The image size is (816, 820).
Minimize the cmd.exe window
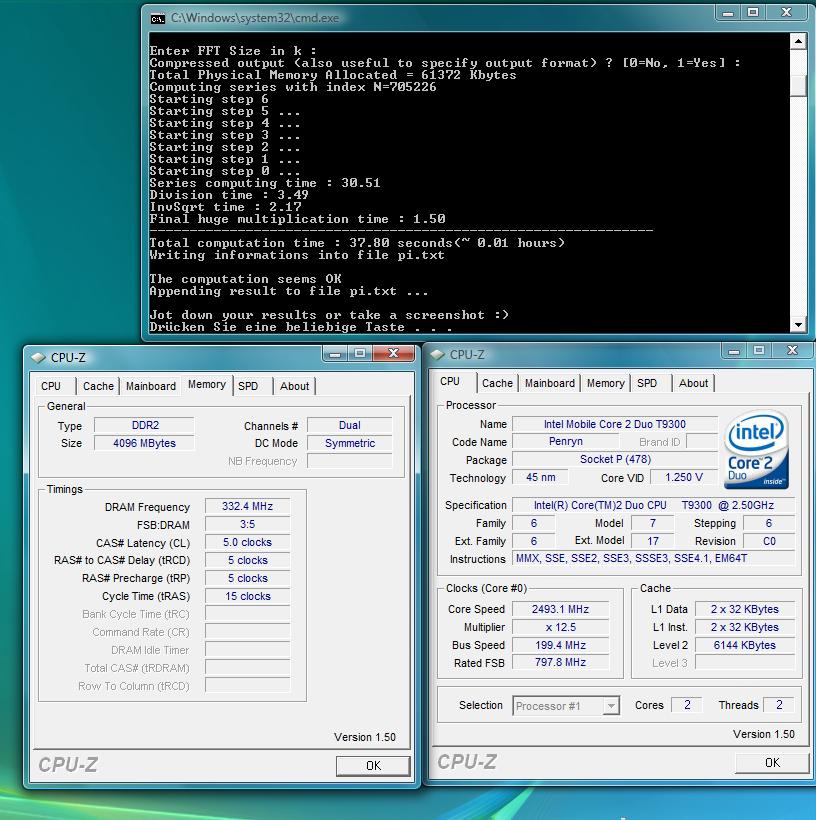point(728,13)
